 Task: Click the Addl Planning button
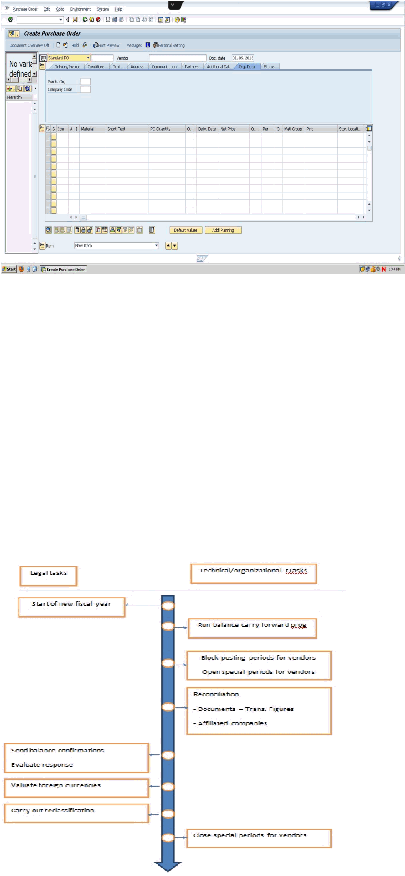tap(223, 230)
